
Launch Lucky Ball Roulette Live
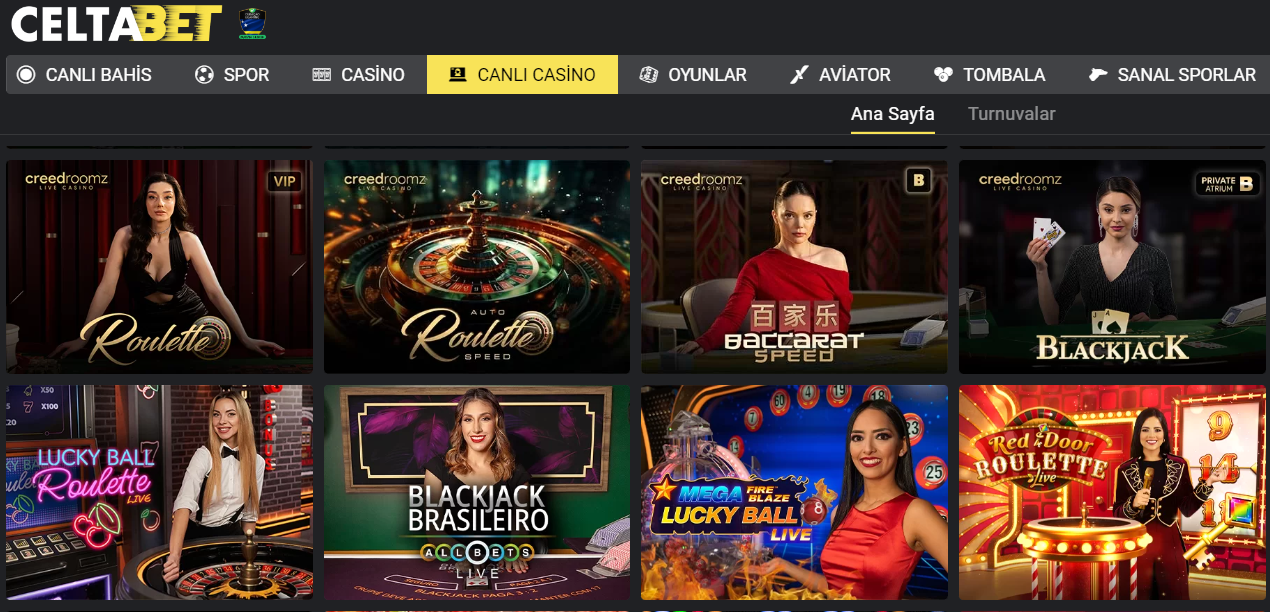160,492
